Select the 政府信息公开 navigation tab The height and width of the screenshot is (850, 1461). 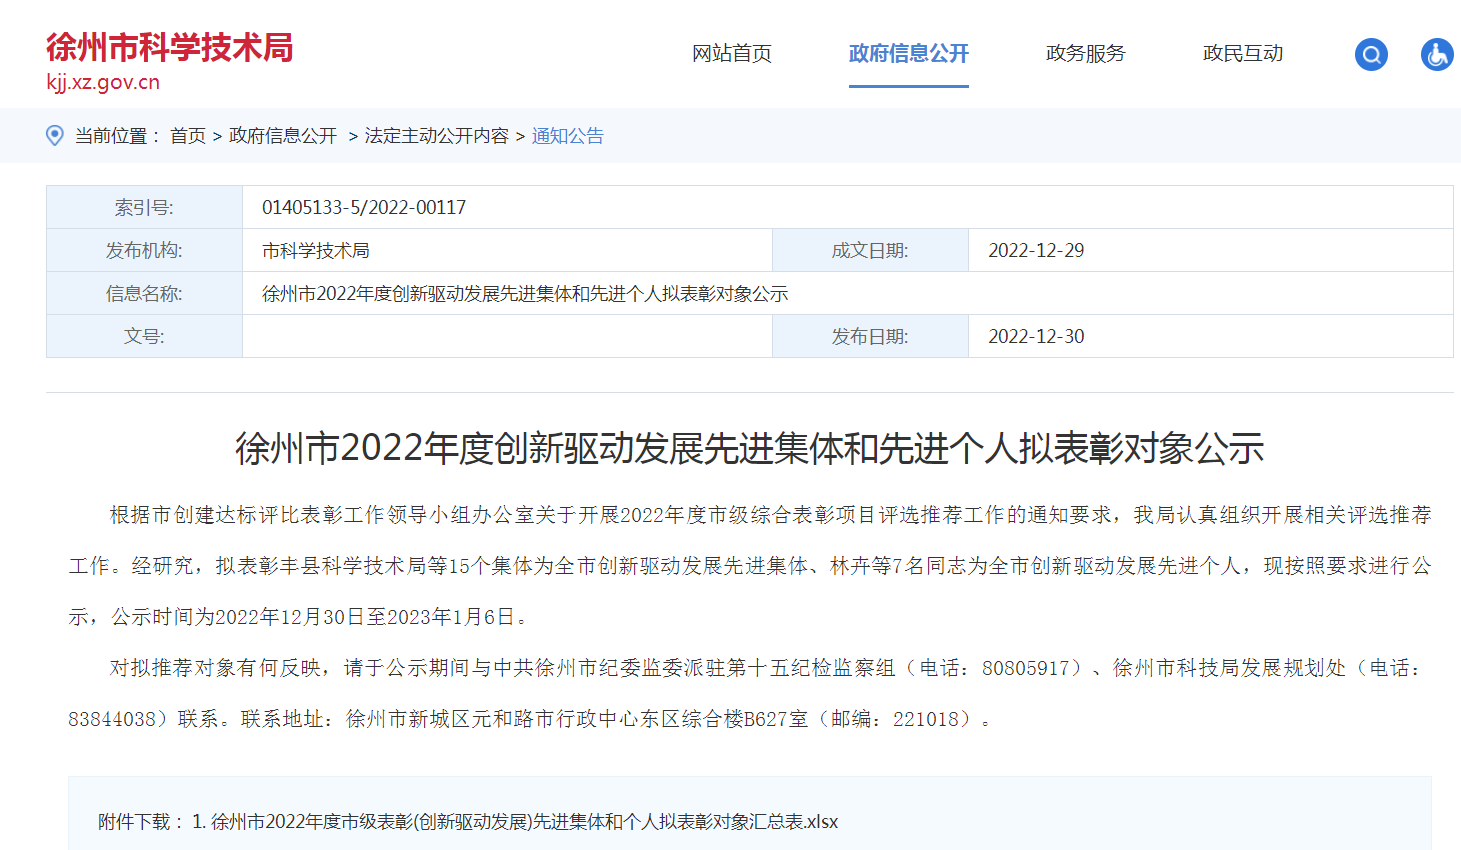pos(908,54)
